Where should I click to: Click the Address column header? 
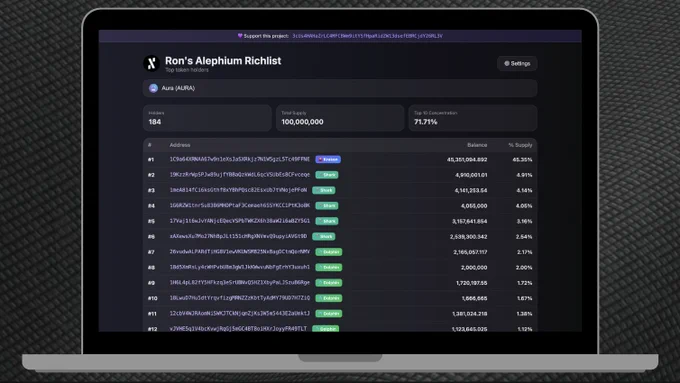point(180,145)
